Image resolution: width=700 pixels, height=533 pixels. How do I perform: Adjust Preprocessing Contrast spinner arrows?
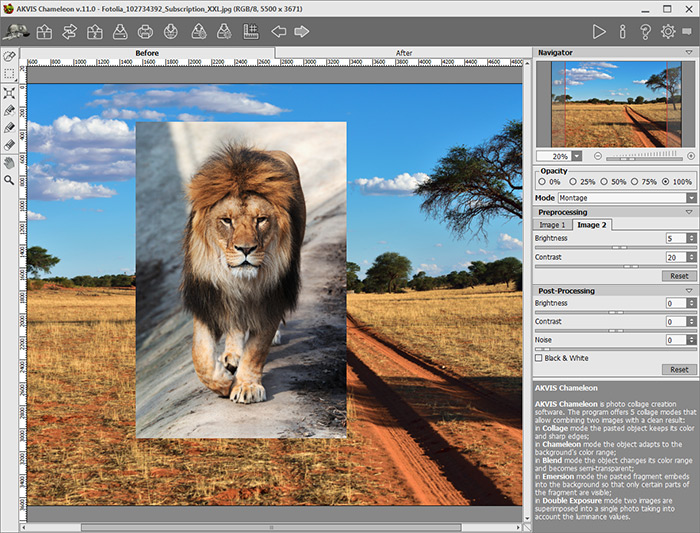coord(692,257)
